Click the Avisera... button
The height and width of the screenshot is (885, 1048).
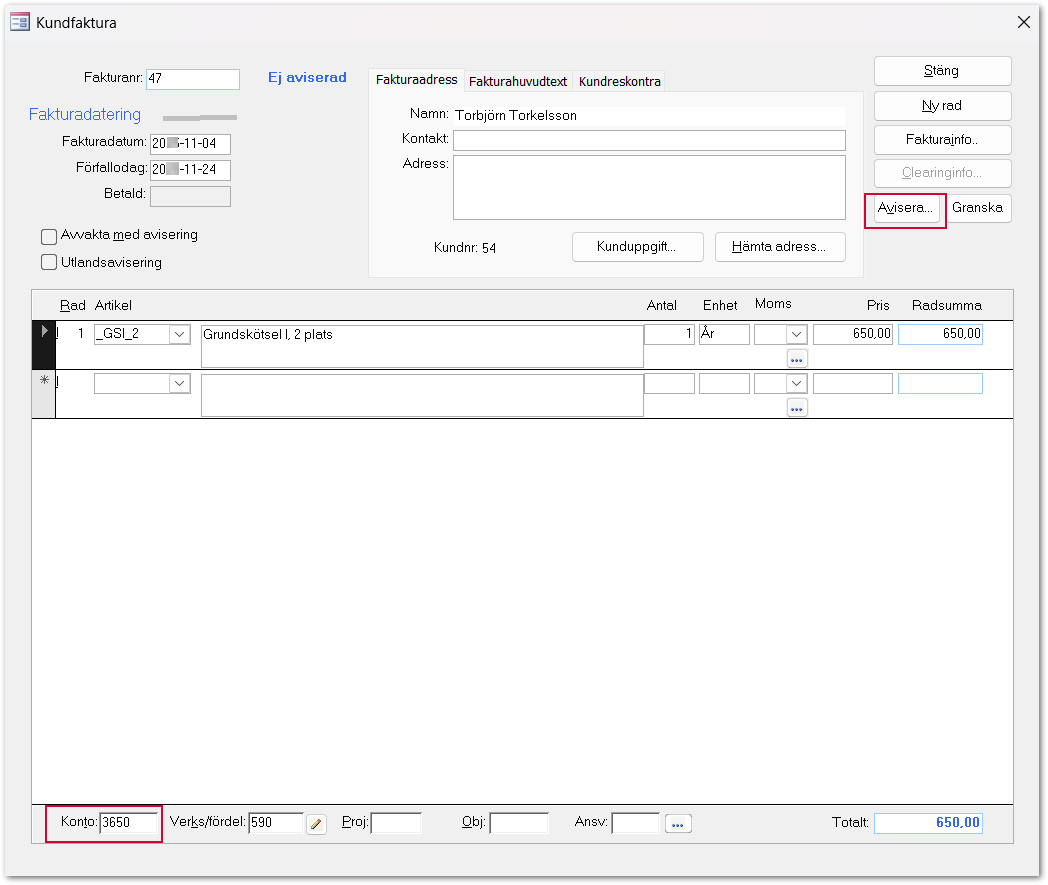(x=906, y=209)
